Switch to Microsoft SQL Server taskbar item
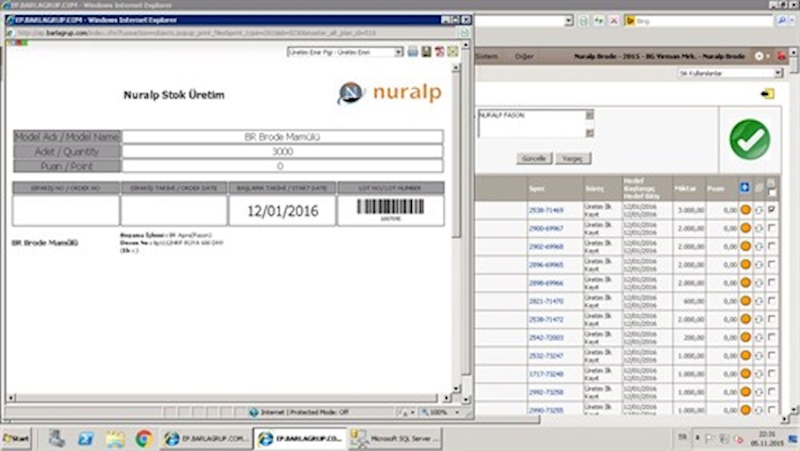The width and height of the screenshot is (800, 451). [x=395, y=438]
